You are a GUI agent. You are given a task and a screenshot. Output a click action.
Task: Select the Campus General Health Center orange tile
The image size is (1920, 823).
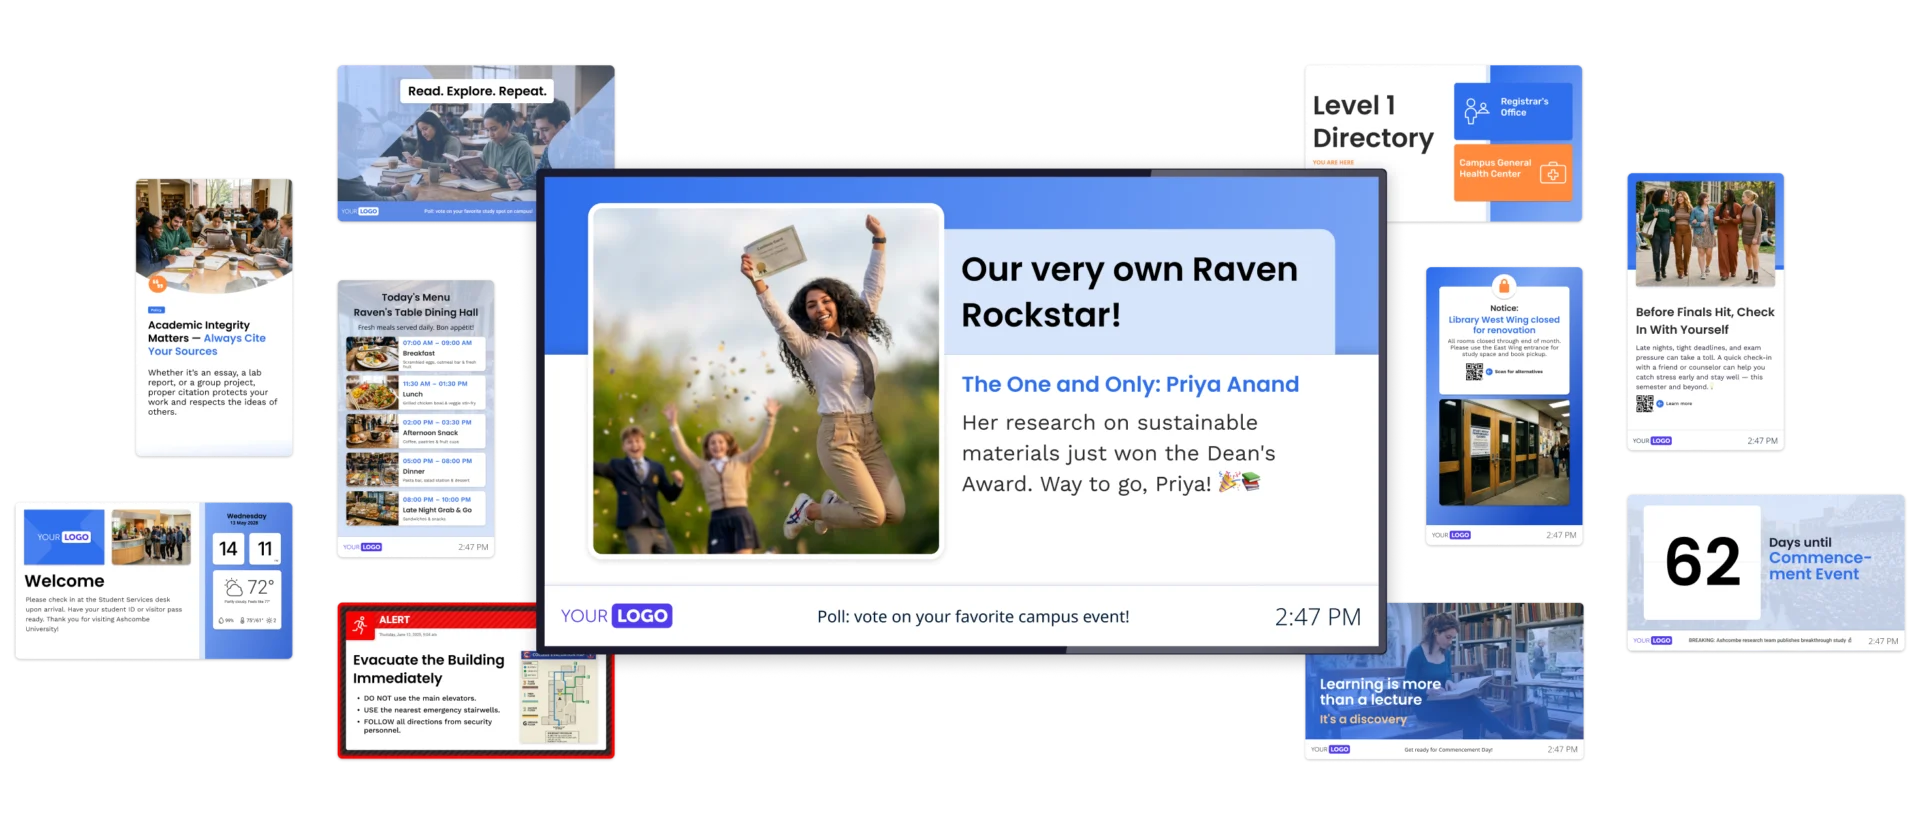pyautogui.click(x=1513, y=172)
